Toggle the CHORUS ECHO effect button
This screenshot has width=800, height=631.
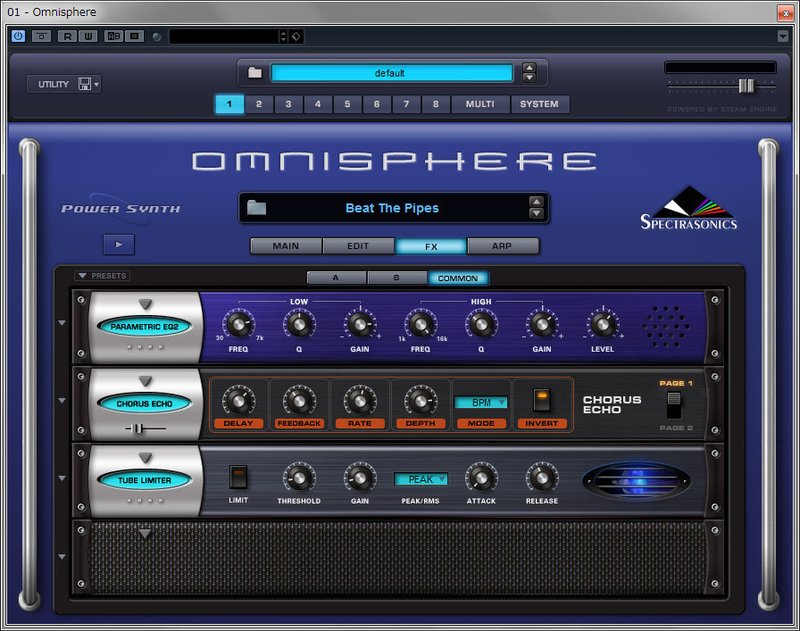click(x=144, y=403)
